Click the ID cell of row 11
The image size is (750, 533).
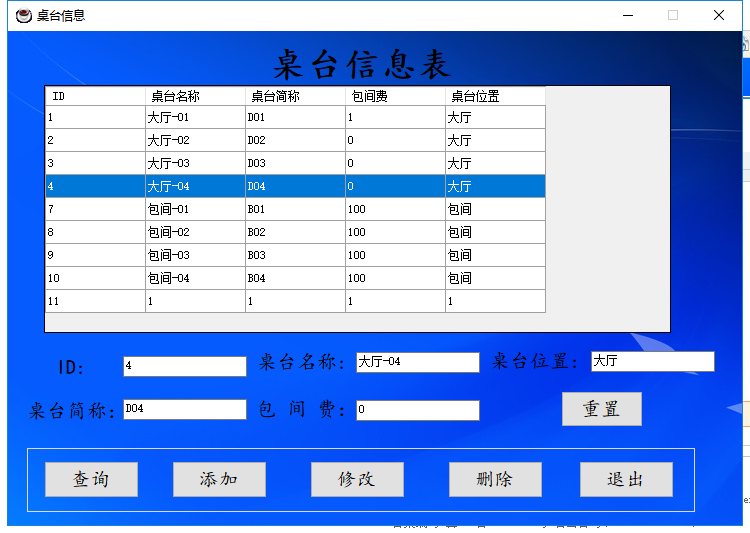(95, 301)
